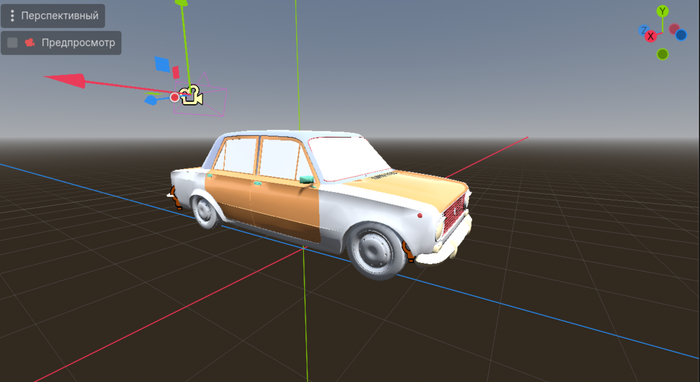Screen dimensions: 700x382
Task: Click the red camera icon beside Предпросмотр
Action: (30, 43)
